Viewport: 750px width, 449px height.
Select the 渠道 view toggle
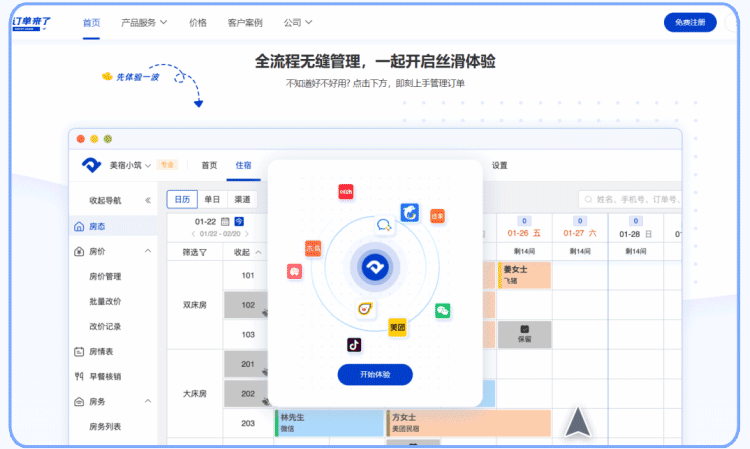point(243,199)
